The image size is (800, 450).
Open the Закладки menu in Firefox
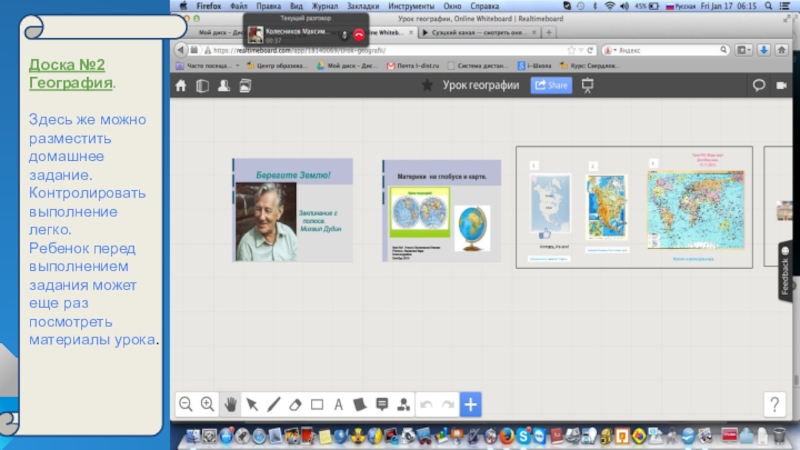(x=363, y=6)
